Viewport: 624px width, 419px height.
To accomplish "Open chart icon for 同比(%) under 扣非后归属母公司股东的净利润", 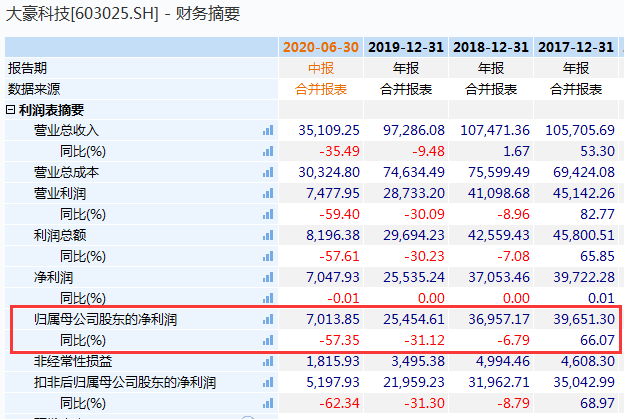I will (x=268, y=403).
